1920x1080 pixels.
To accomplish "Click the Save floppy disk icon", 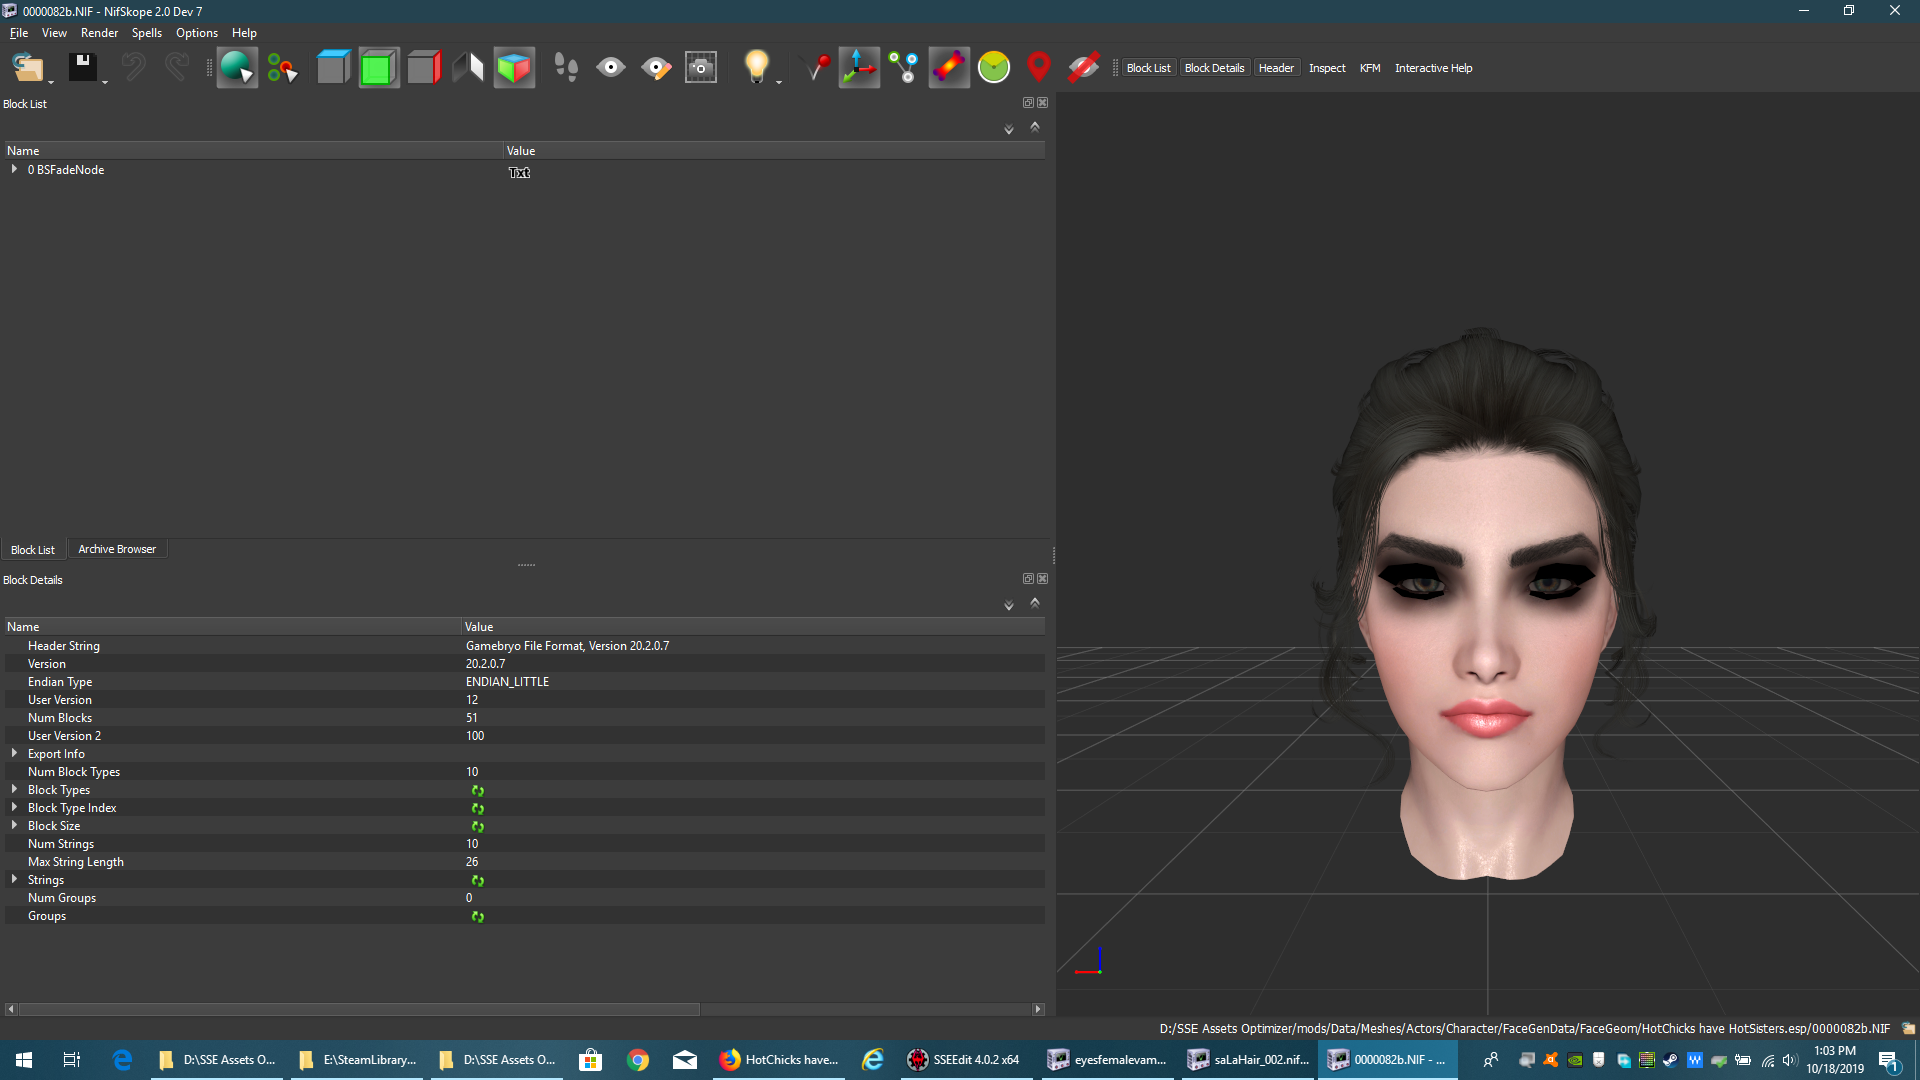I will point(82,68).
